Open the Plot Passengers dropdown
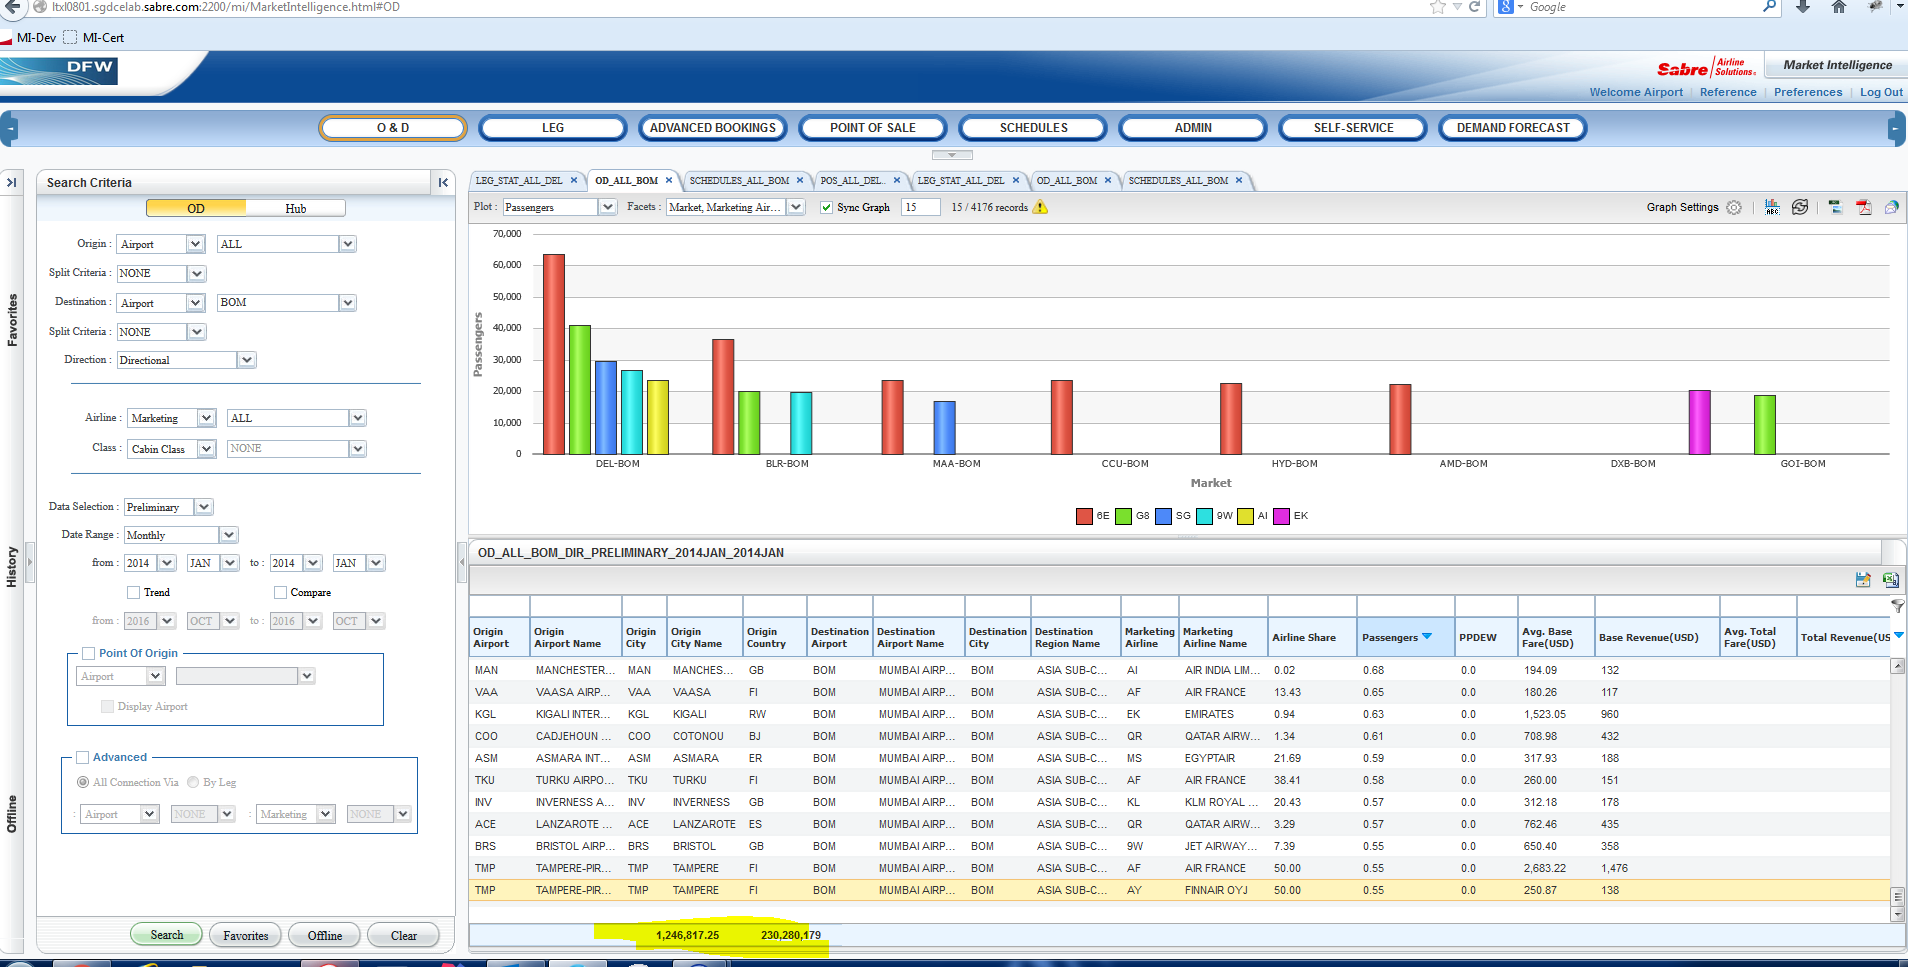1908x967 pixels. pos(607,207)
